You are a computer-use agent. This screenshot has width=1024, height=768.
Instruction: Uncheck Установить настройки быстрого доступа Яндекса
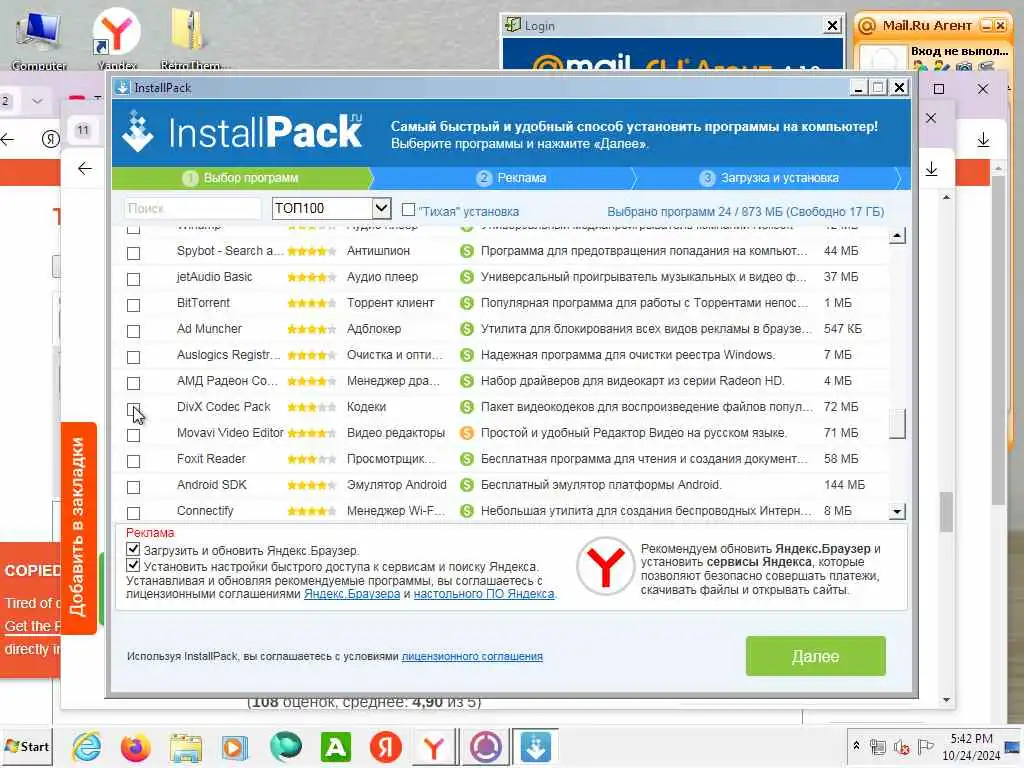point(133,565)
